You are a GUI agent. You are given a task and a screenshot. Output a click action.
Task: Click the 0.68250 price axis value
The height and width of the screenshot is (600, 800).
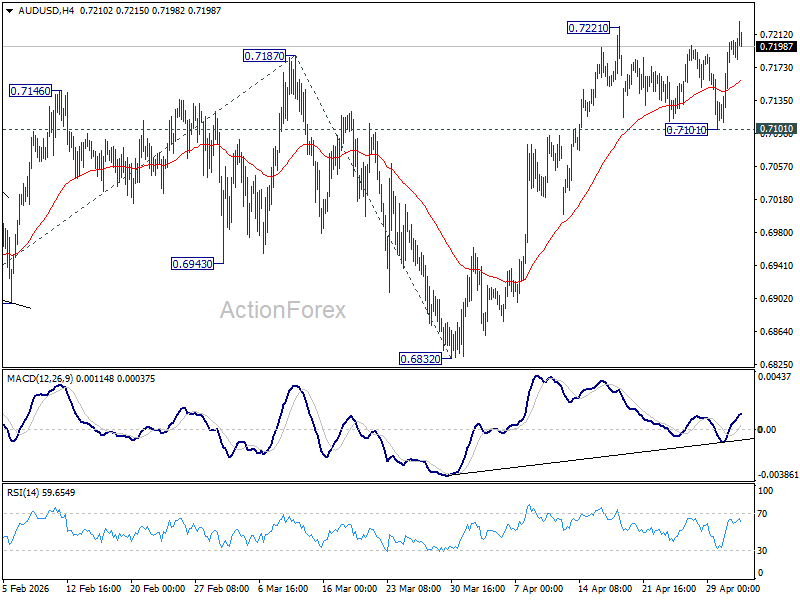coord(777,365)
